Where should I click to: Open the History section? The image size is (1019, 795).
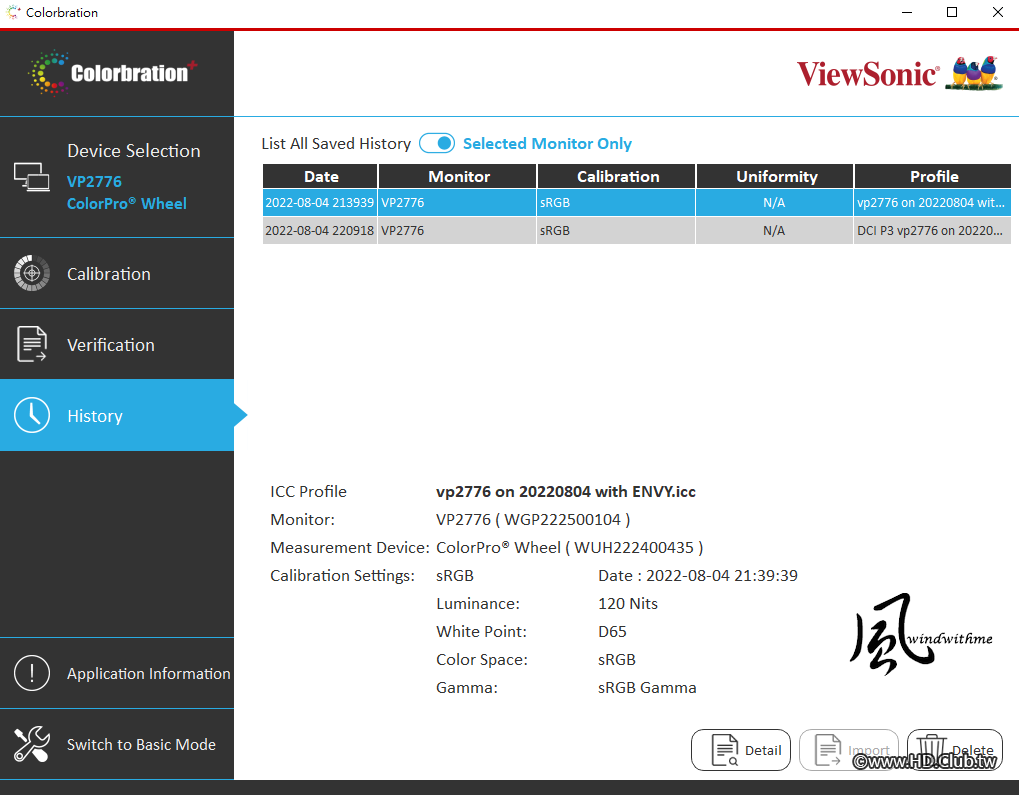pos(117,415)
